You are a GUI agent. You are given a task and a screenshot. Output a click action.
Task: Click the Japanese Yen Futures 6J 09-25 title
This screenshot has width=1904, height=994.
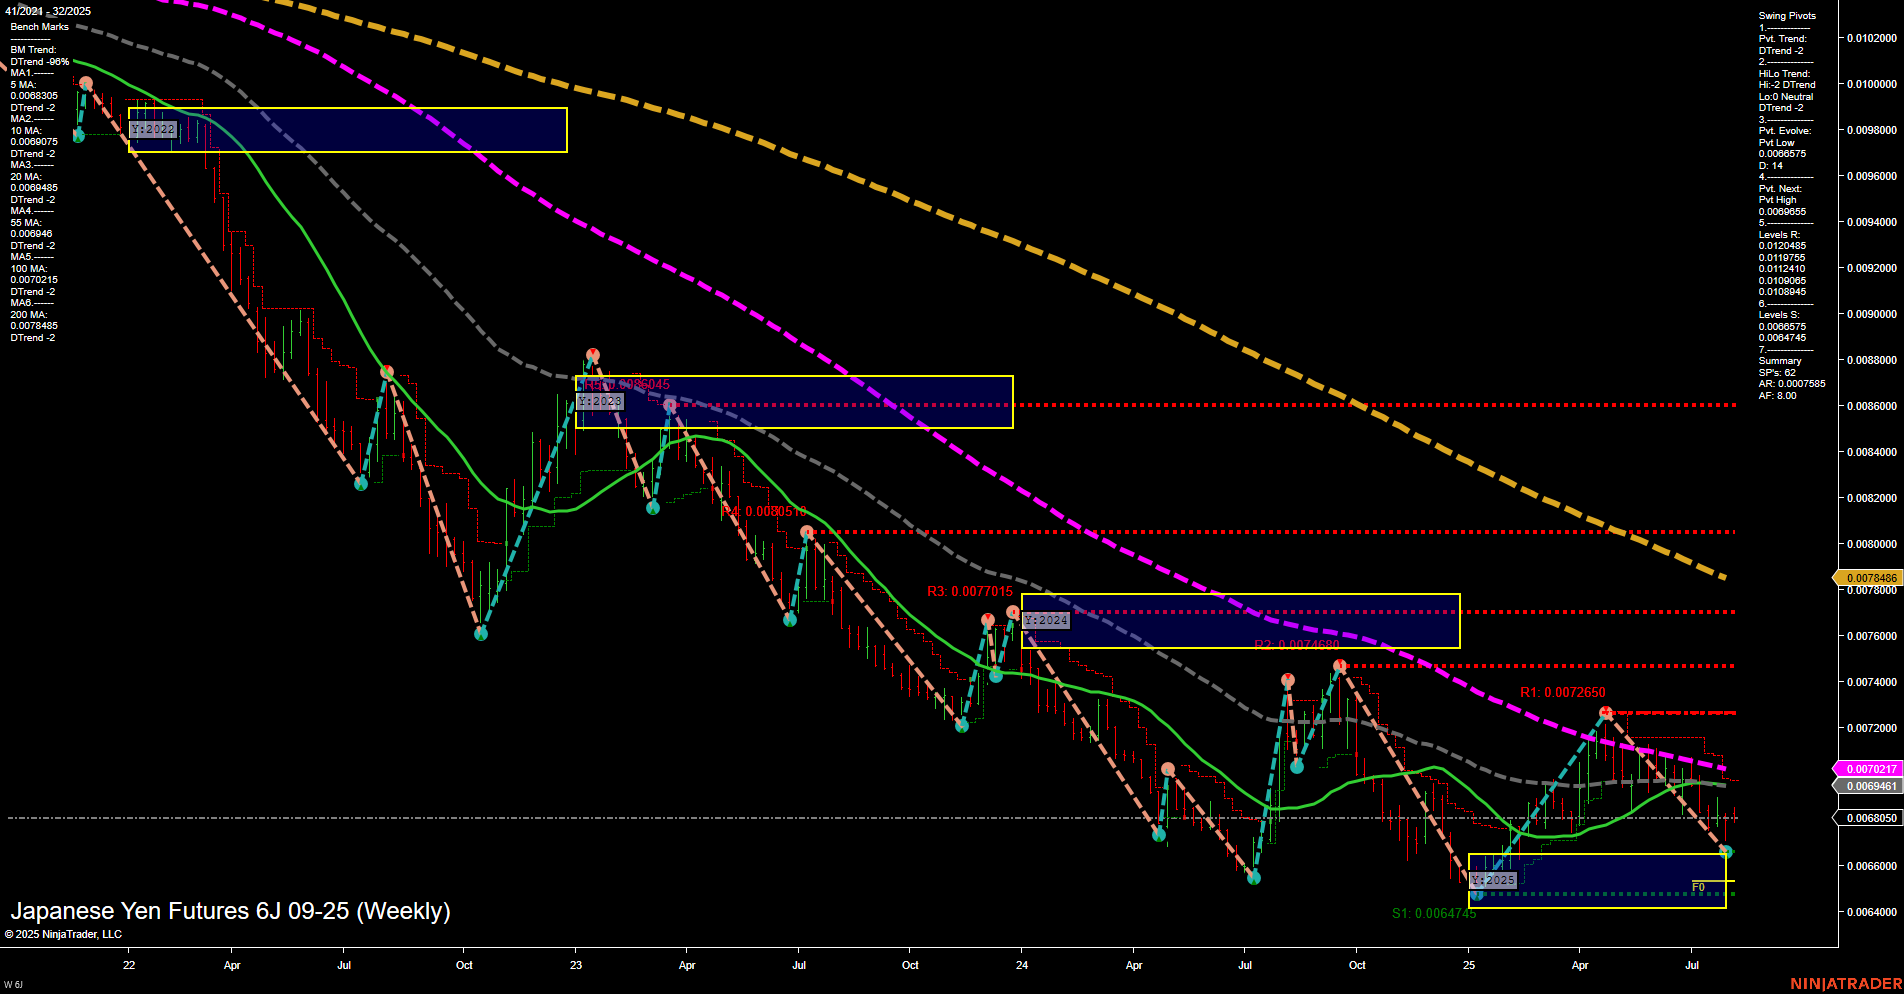tap(230, 911)
